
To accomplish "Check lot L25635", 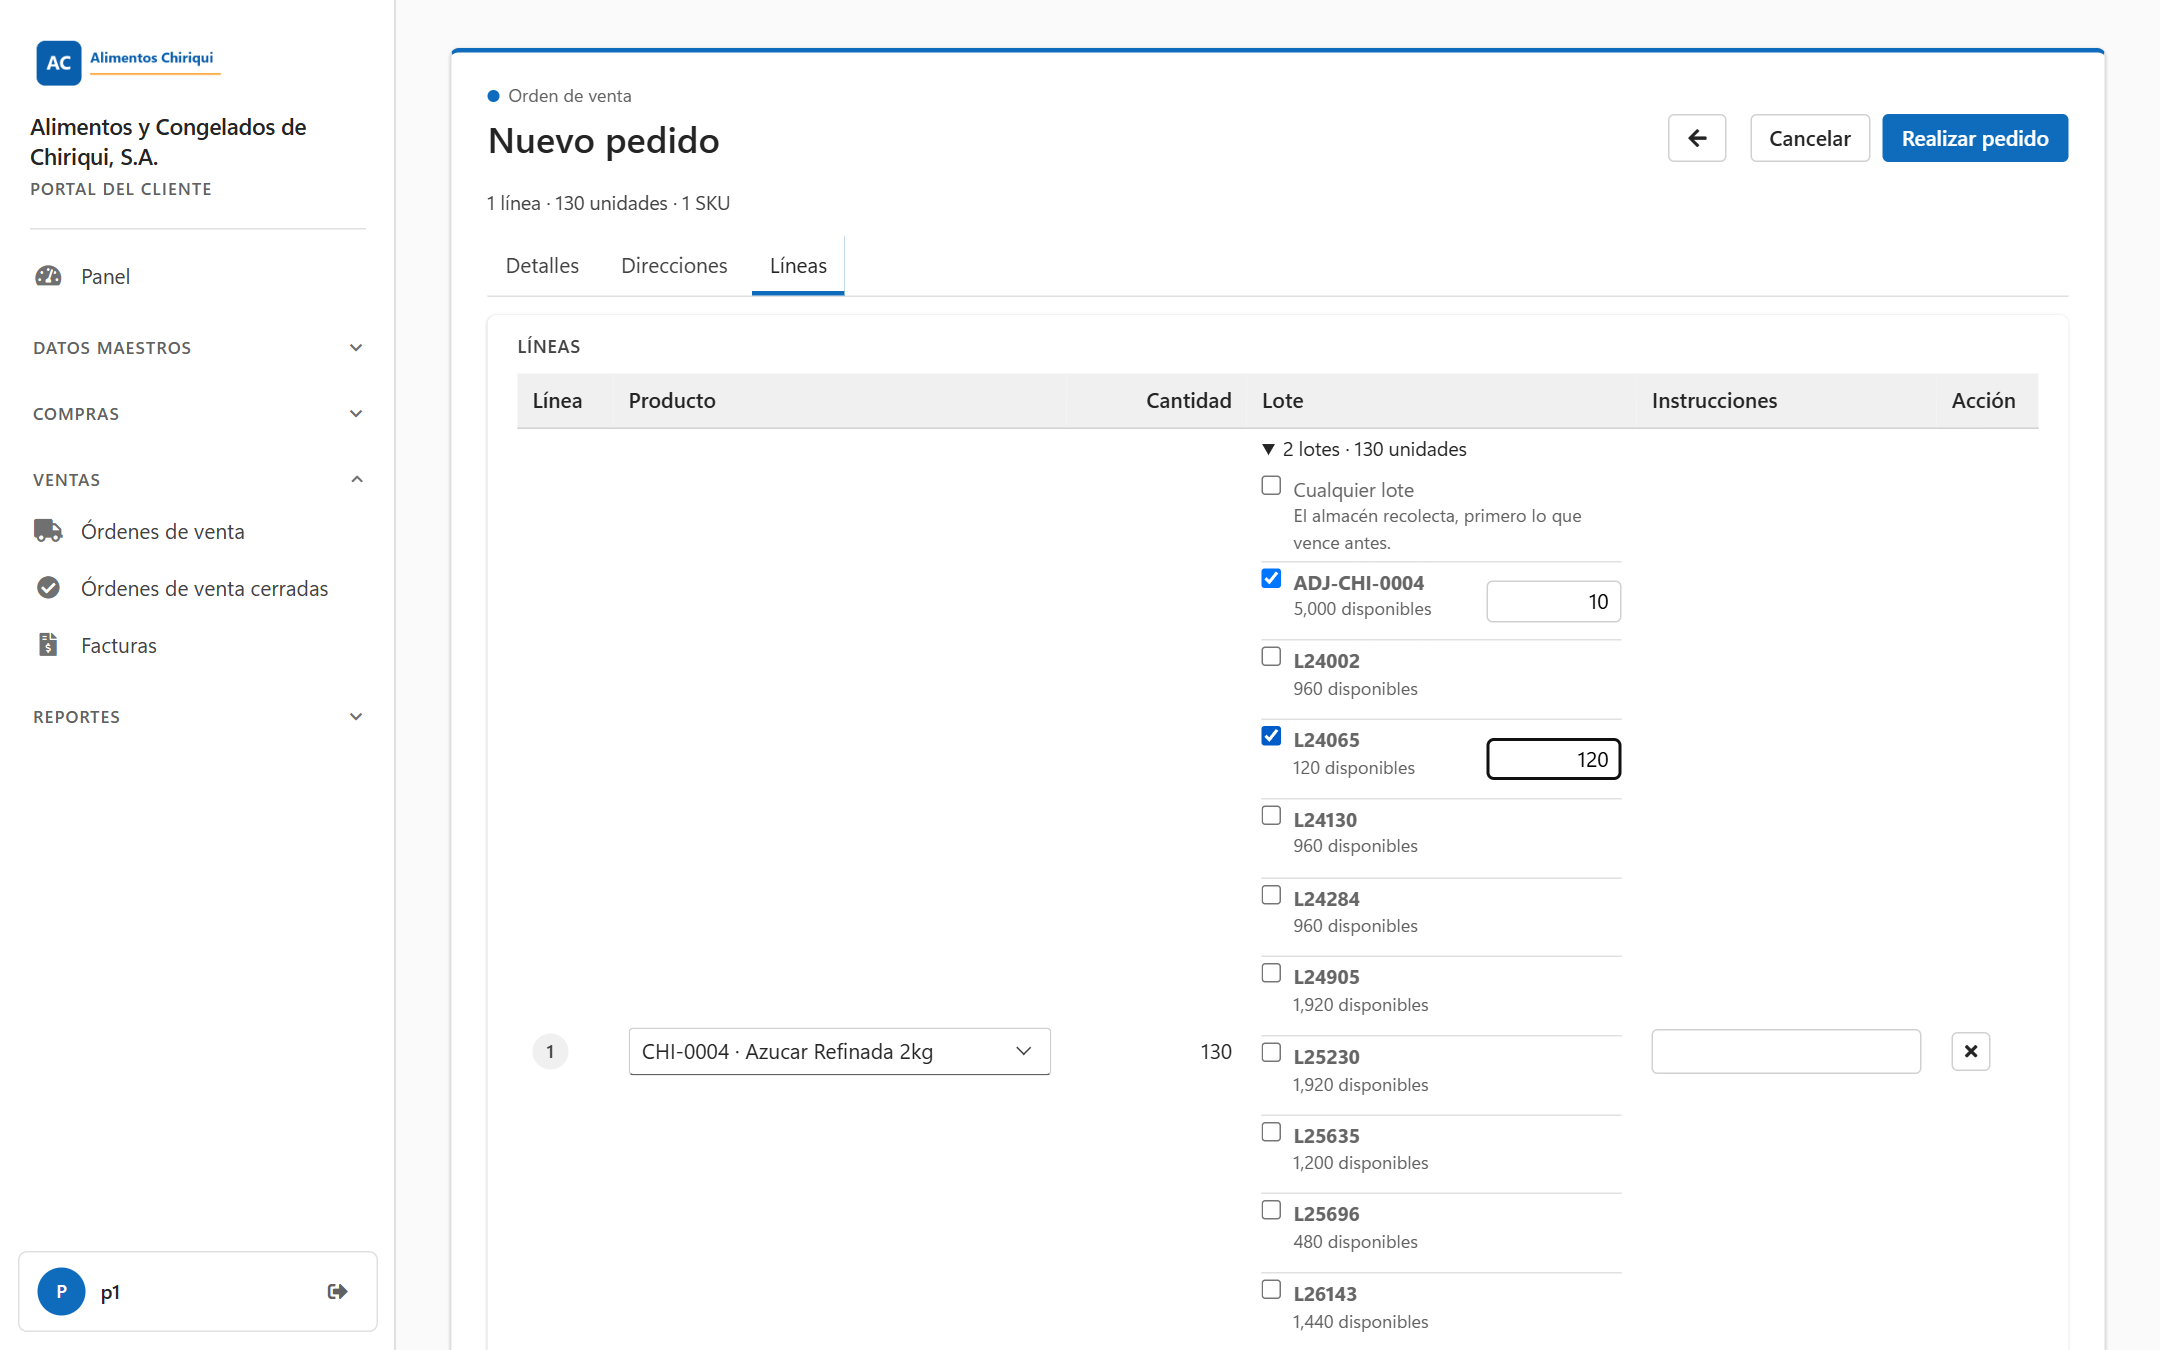I will 1271,1132.
